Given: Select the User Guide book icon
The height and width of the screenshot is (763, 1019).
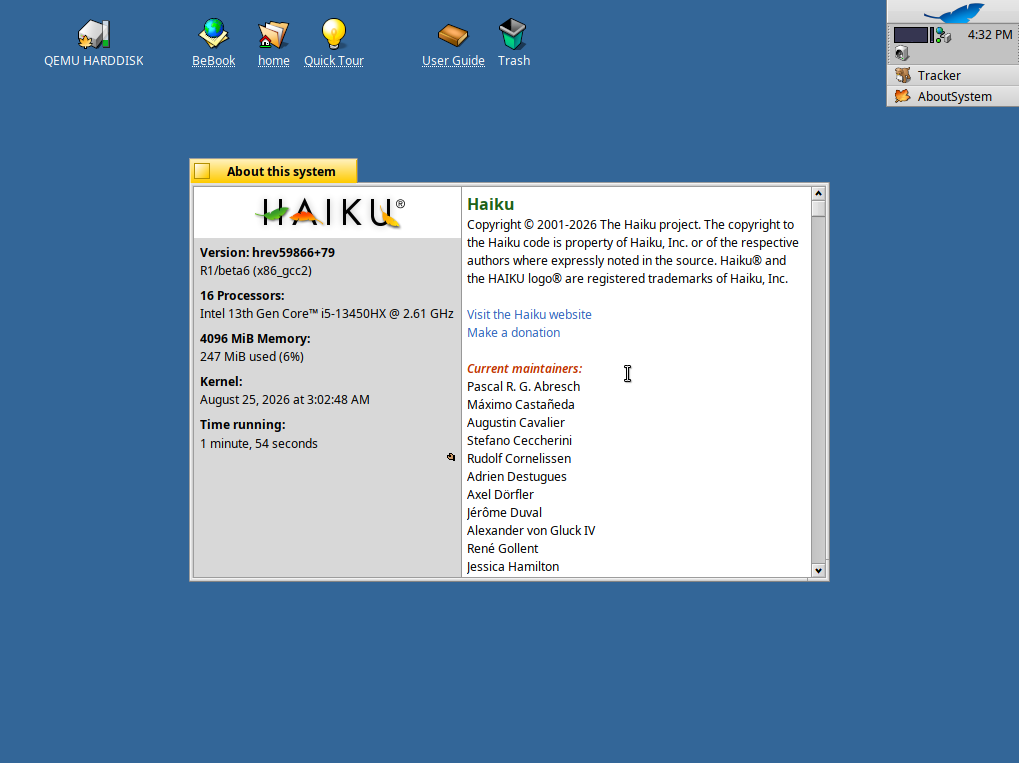Looking at the screenshot, I should click(x=453, y=35).
